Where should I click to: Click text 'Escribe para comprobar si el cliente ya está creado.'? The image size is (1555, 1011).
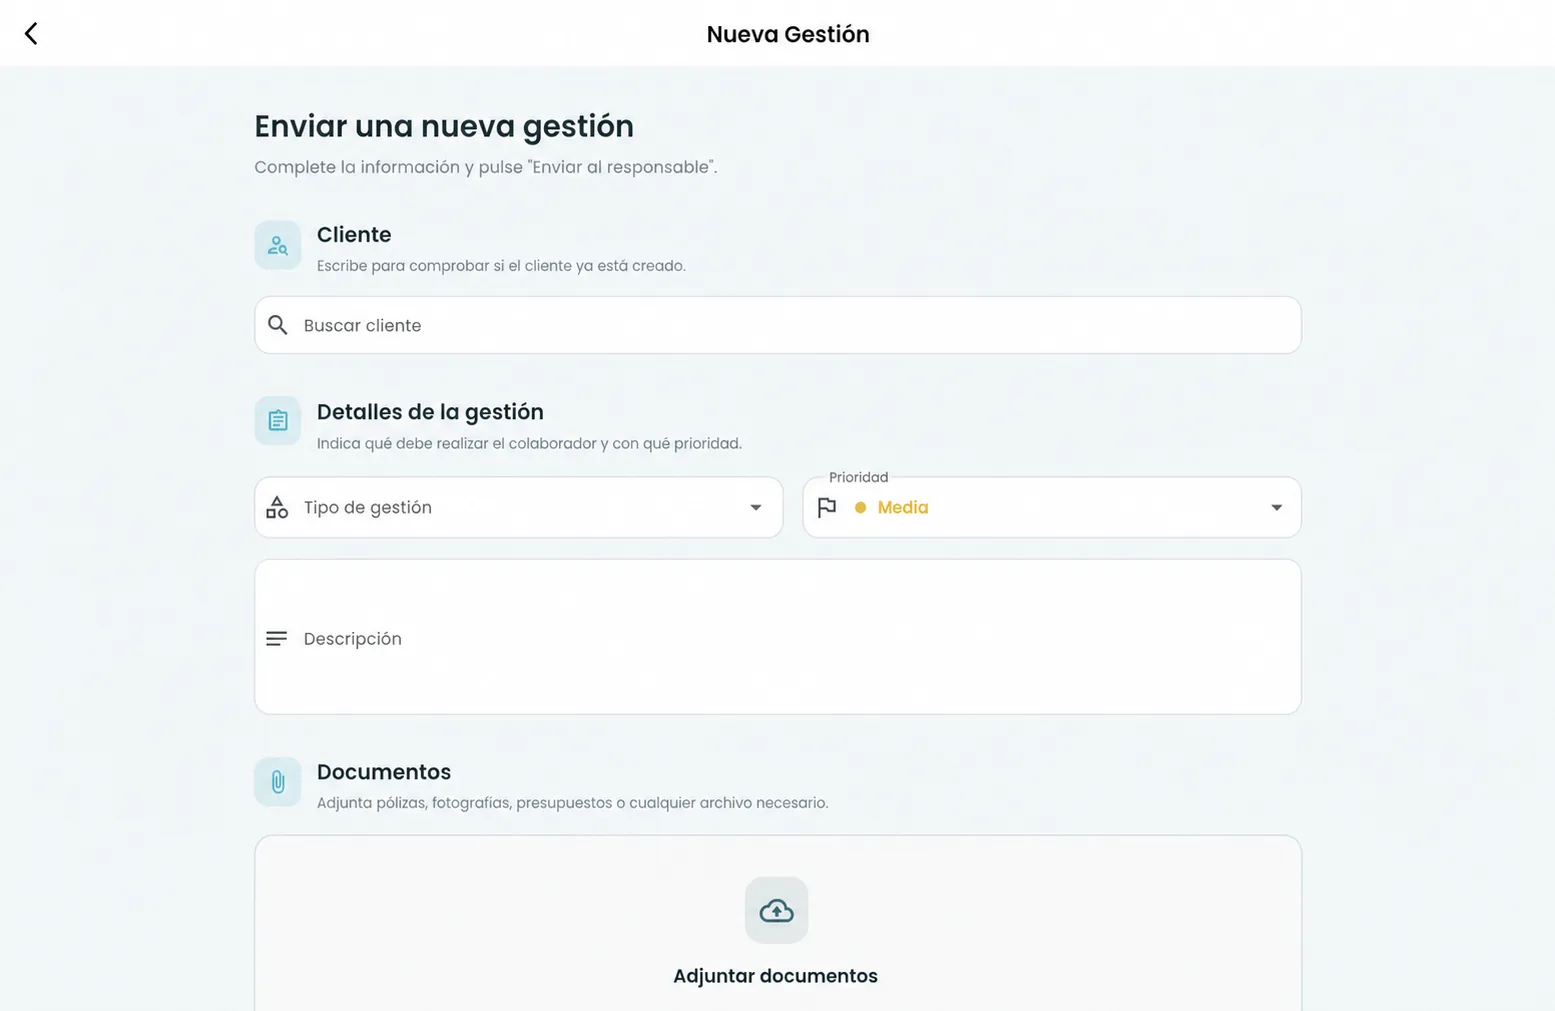coord(501,266)
